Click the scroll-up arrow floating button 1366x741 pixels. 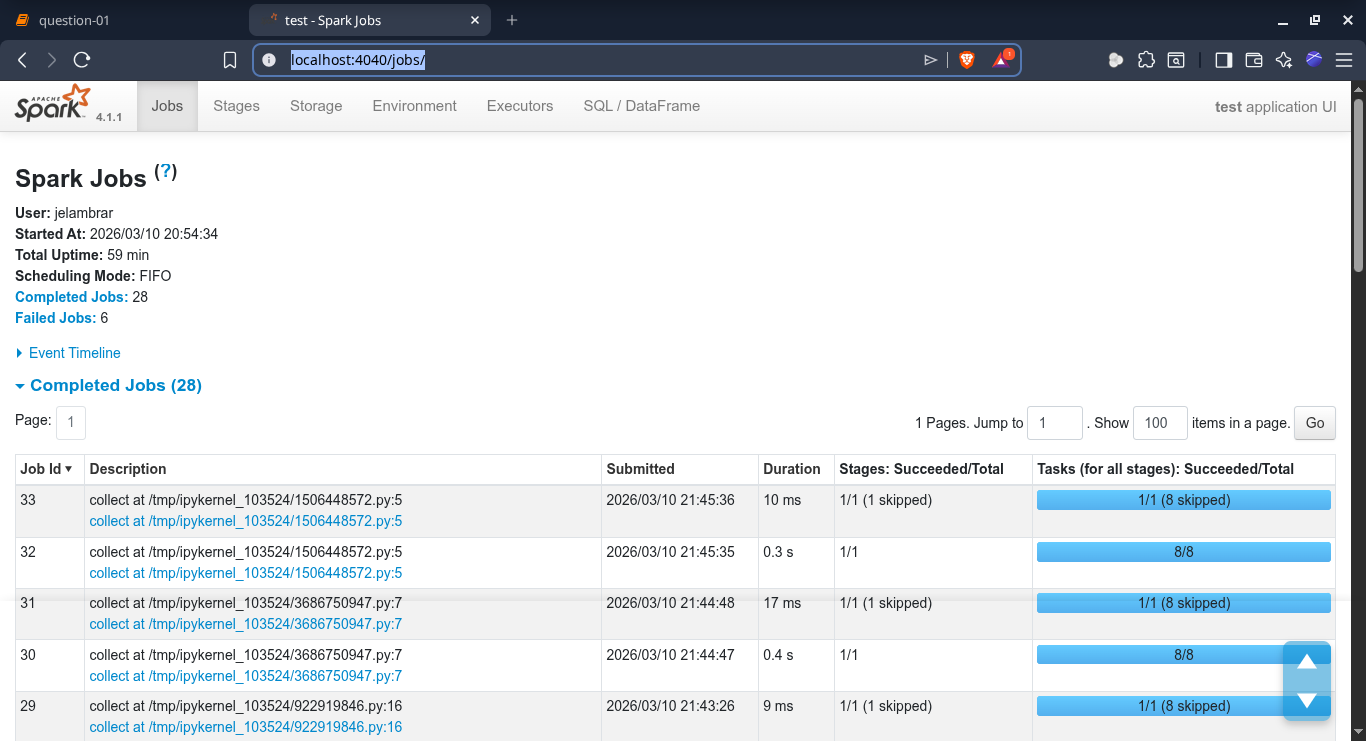tap(1307, 661)
